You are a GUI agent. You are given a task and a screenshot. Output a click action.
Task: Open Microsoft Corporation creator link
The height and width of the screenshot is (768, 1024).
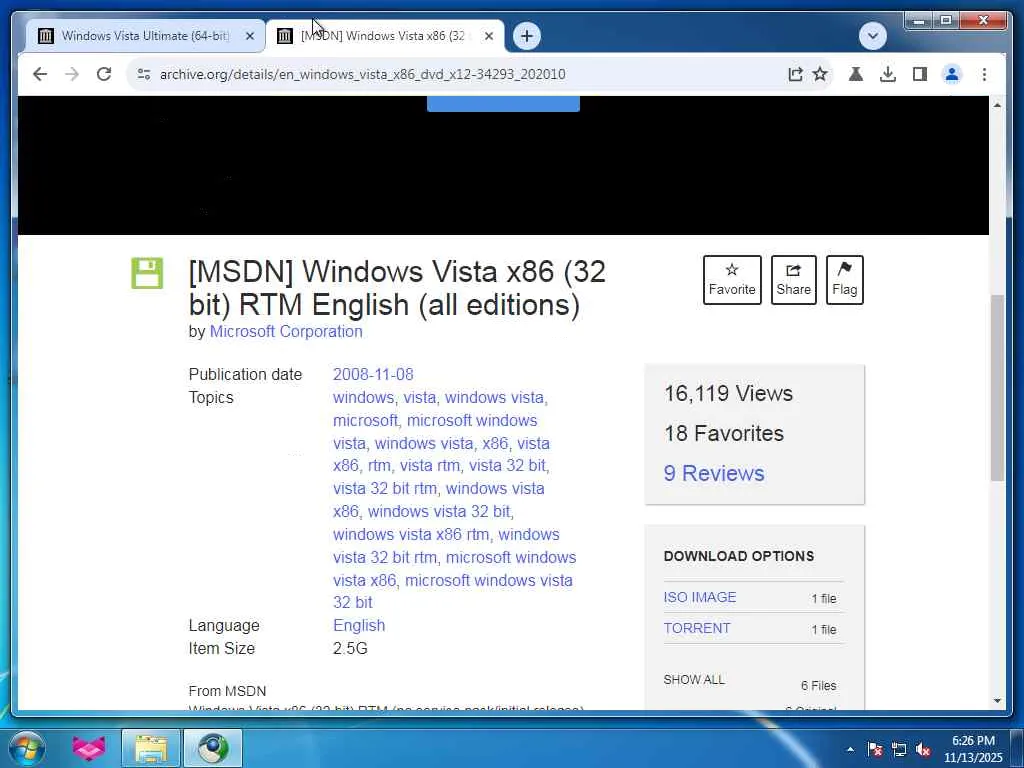[x=286, y=332]
